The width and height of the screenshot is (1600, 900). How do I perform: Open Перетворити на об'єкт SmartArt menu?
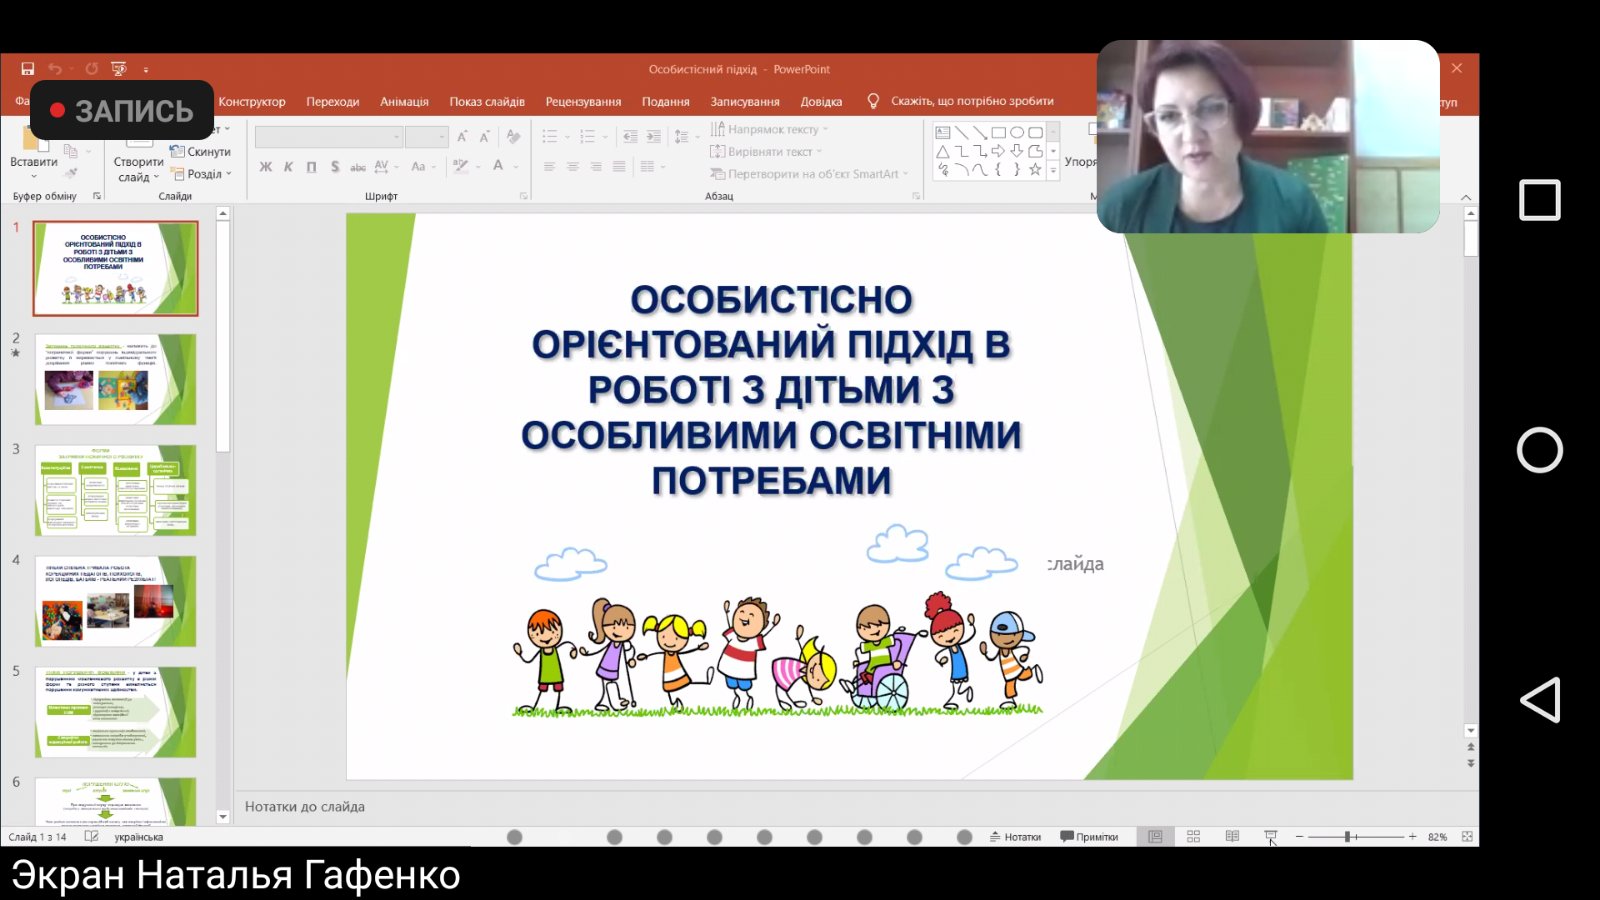809,174
